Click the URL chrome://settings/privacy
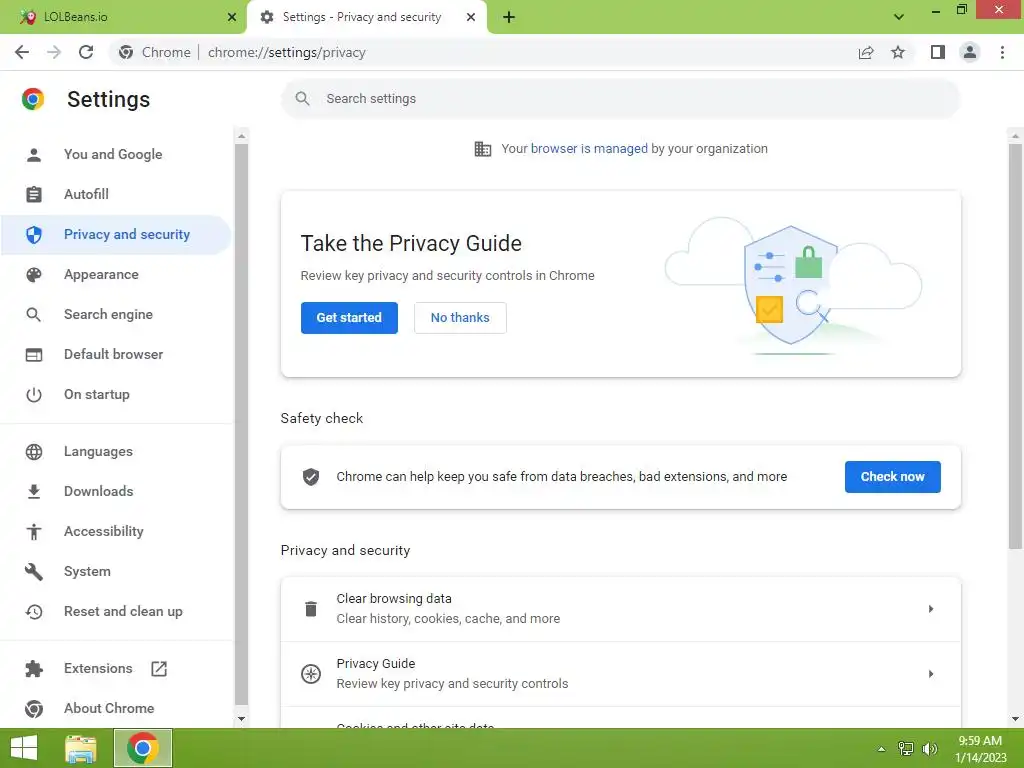This screenshot has width=1024, height=768. [x=287, y=52]
